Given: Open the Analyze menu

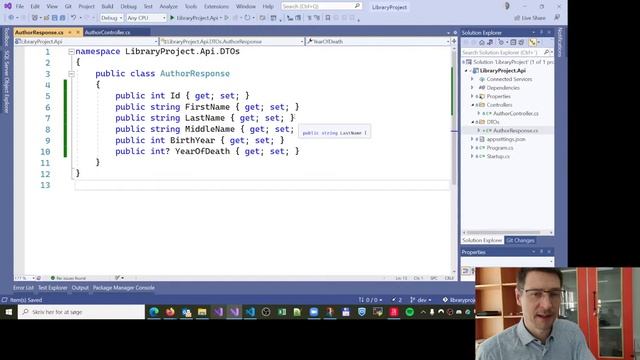Looking at the screenshot, I should click(169, 7).
